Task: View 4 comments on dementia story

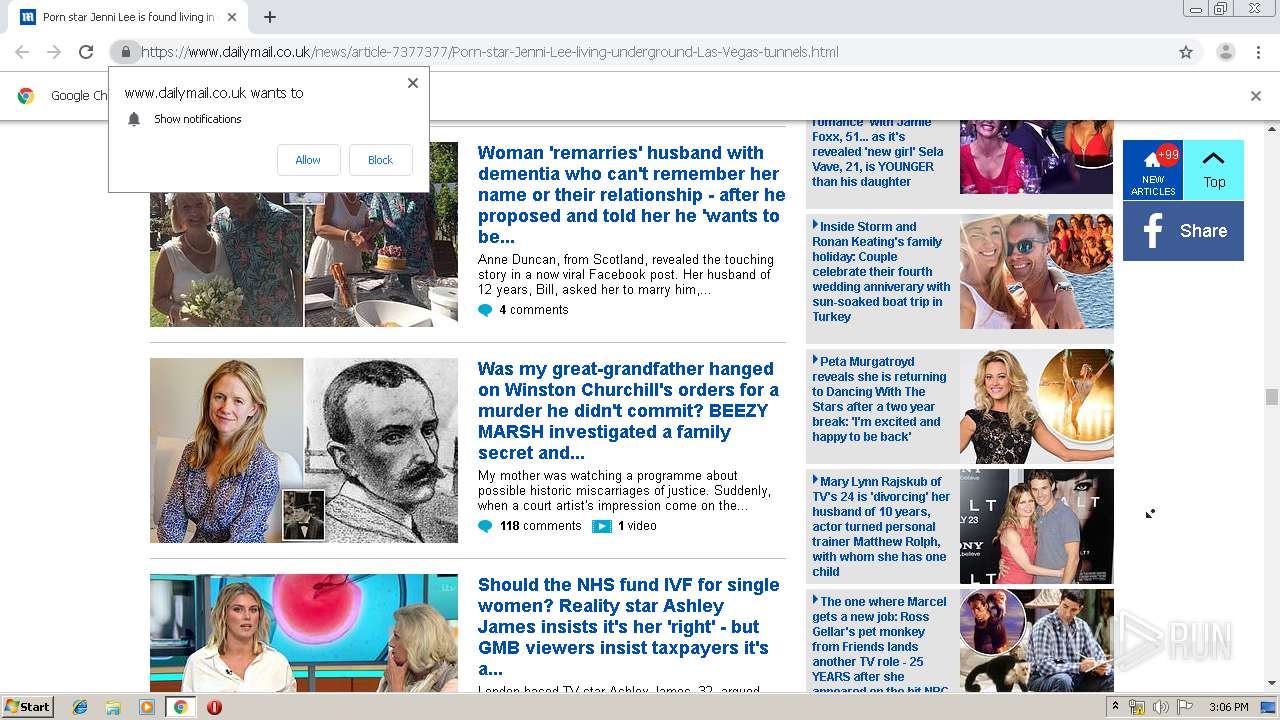Action: pyautogui.click(x=533, y=310)
